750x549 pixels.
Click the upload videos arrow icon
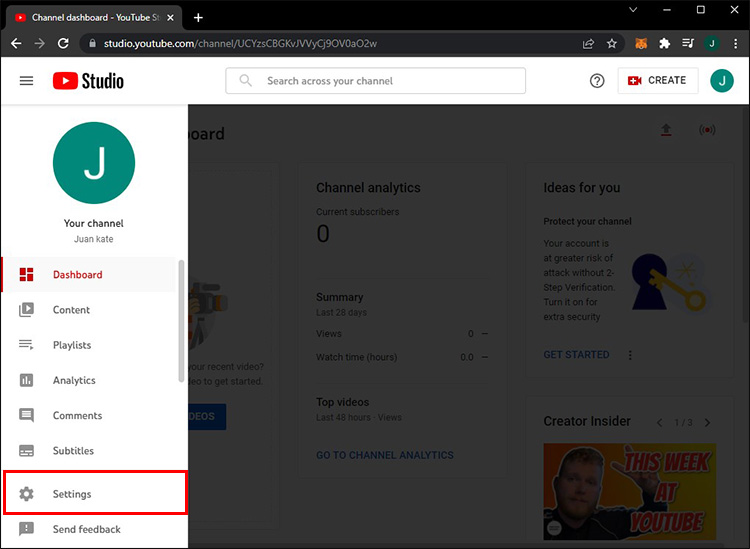pyautogui.click(x=666, y=130)
